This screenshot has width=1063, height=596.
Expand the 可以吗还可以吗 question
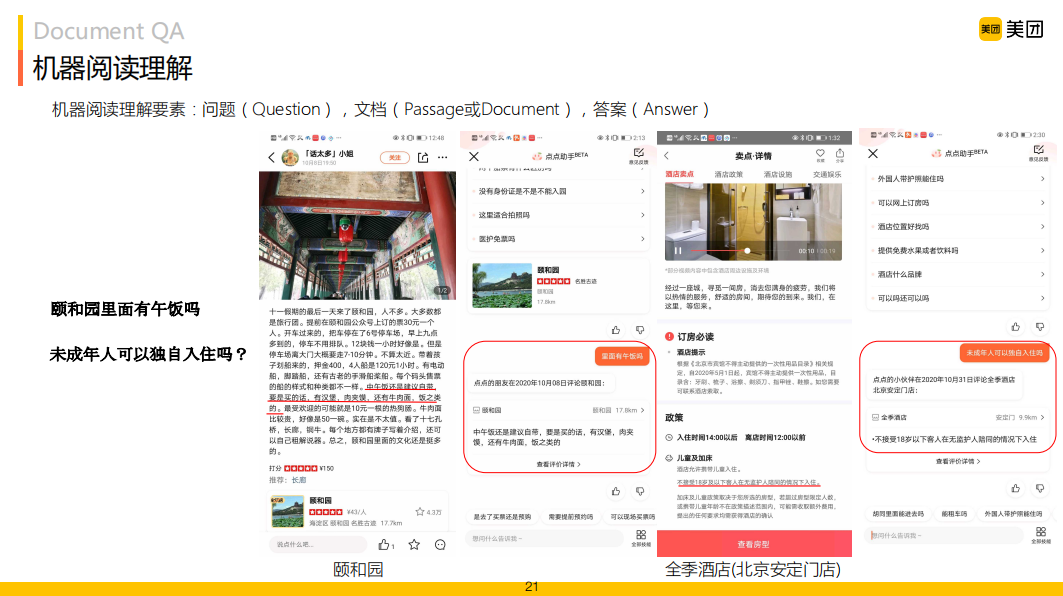[958, 298]
